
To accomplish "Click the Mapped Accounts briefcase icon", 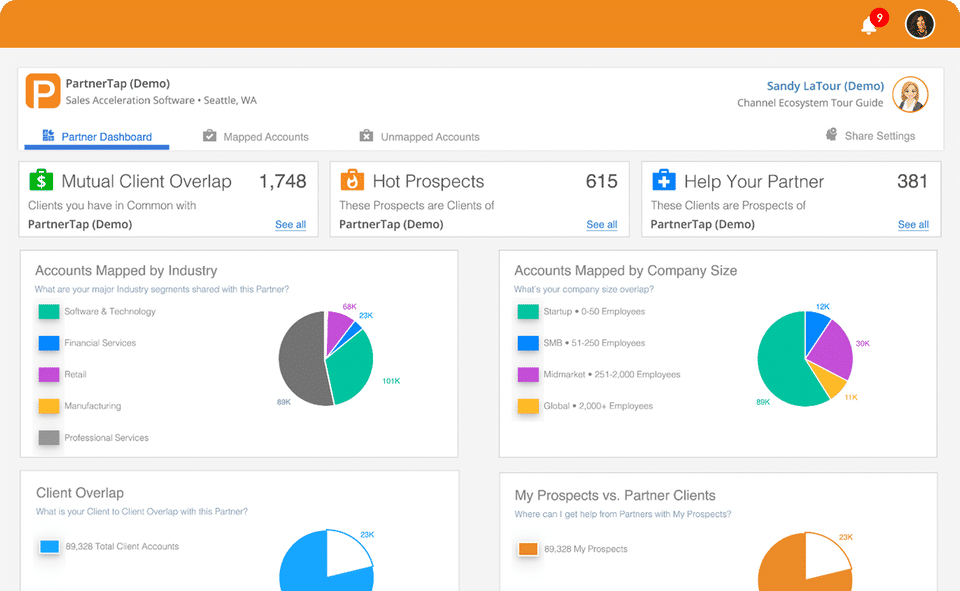I will (209, 135).
